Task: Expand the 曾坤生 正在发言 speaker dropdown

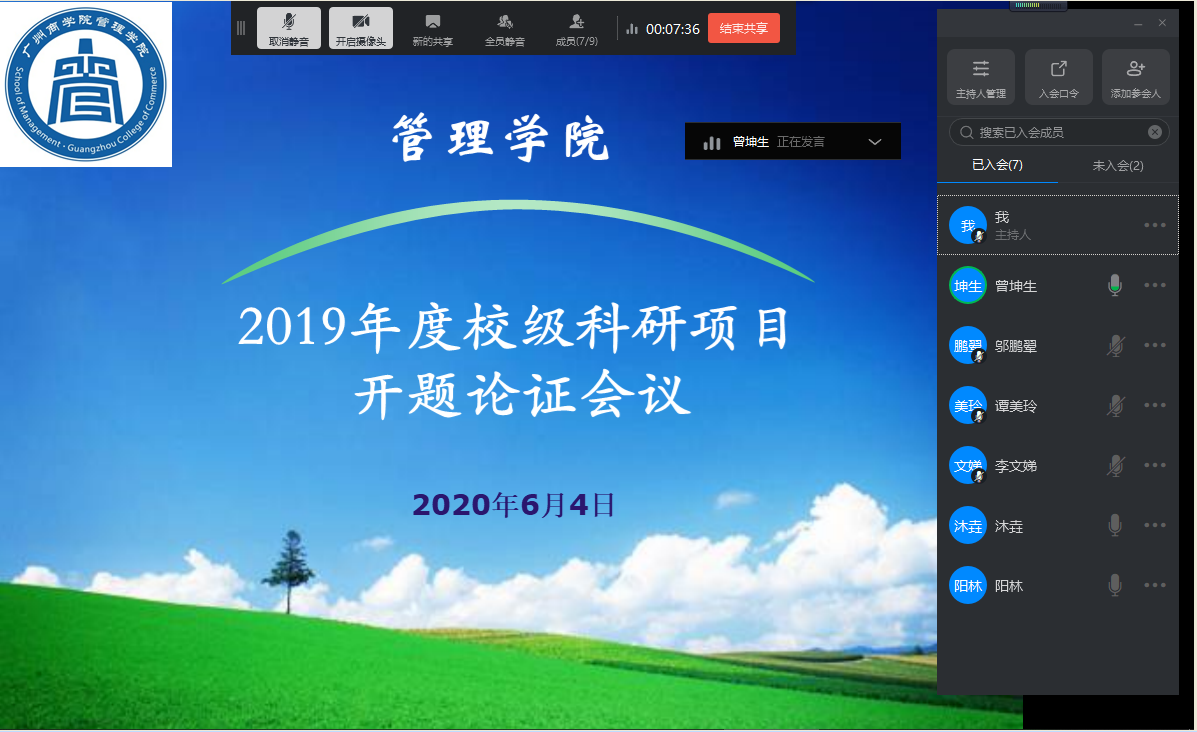Action: 875,142
